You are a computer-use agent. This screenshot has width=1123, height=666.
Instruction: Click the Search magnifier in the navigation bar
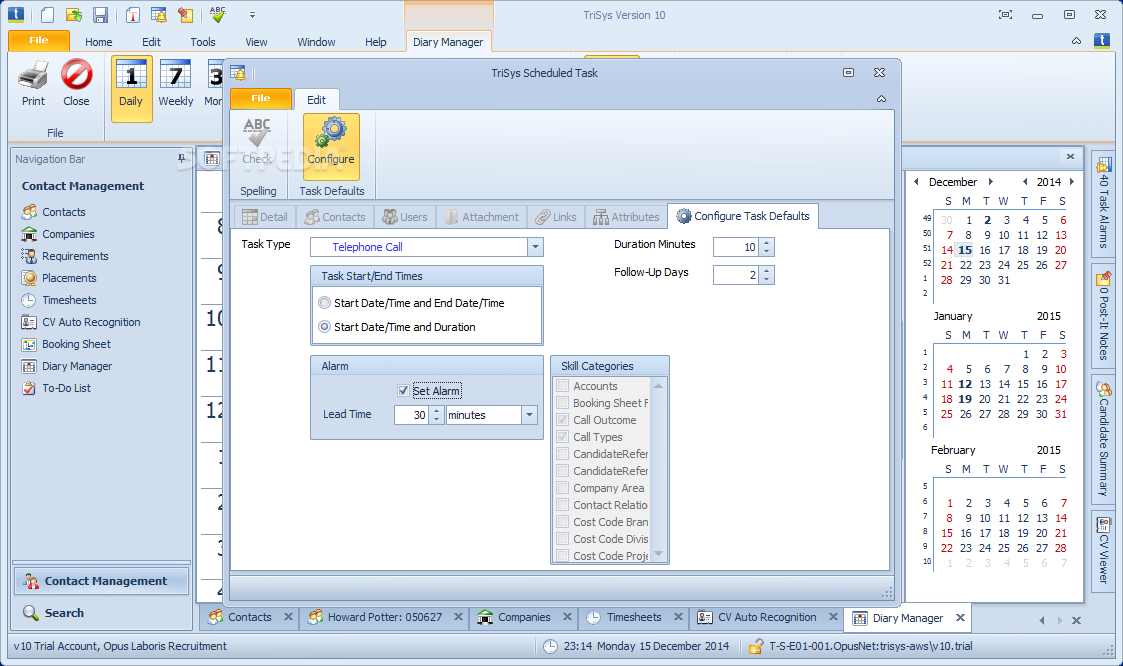click(30, 613)
